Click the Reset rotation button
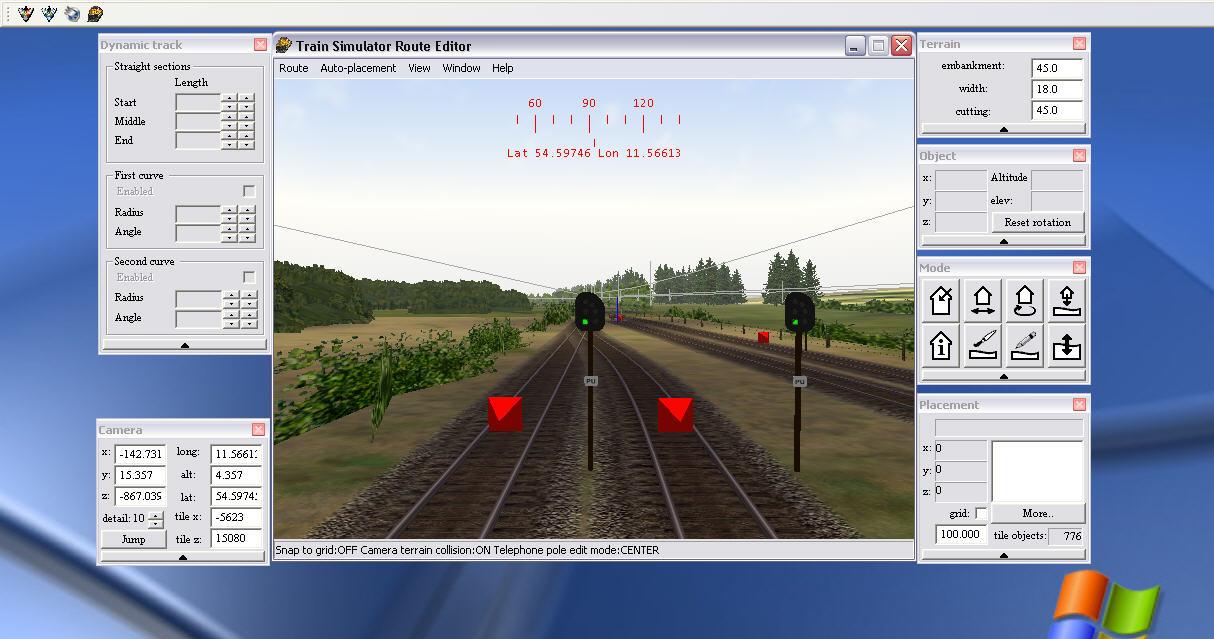1214x639 pixels. click(1038, 222)
